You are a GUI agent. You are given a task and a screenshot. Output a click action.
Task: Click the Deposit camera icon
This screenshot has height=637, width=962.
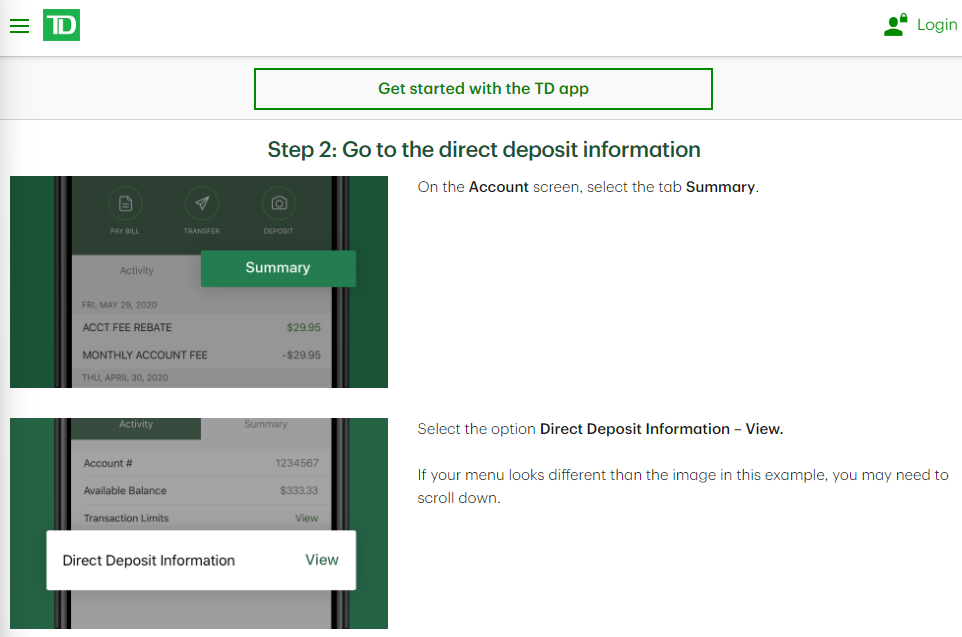click(x=279, y=204)
